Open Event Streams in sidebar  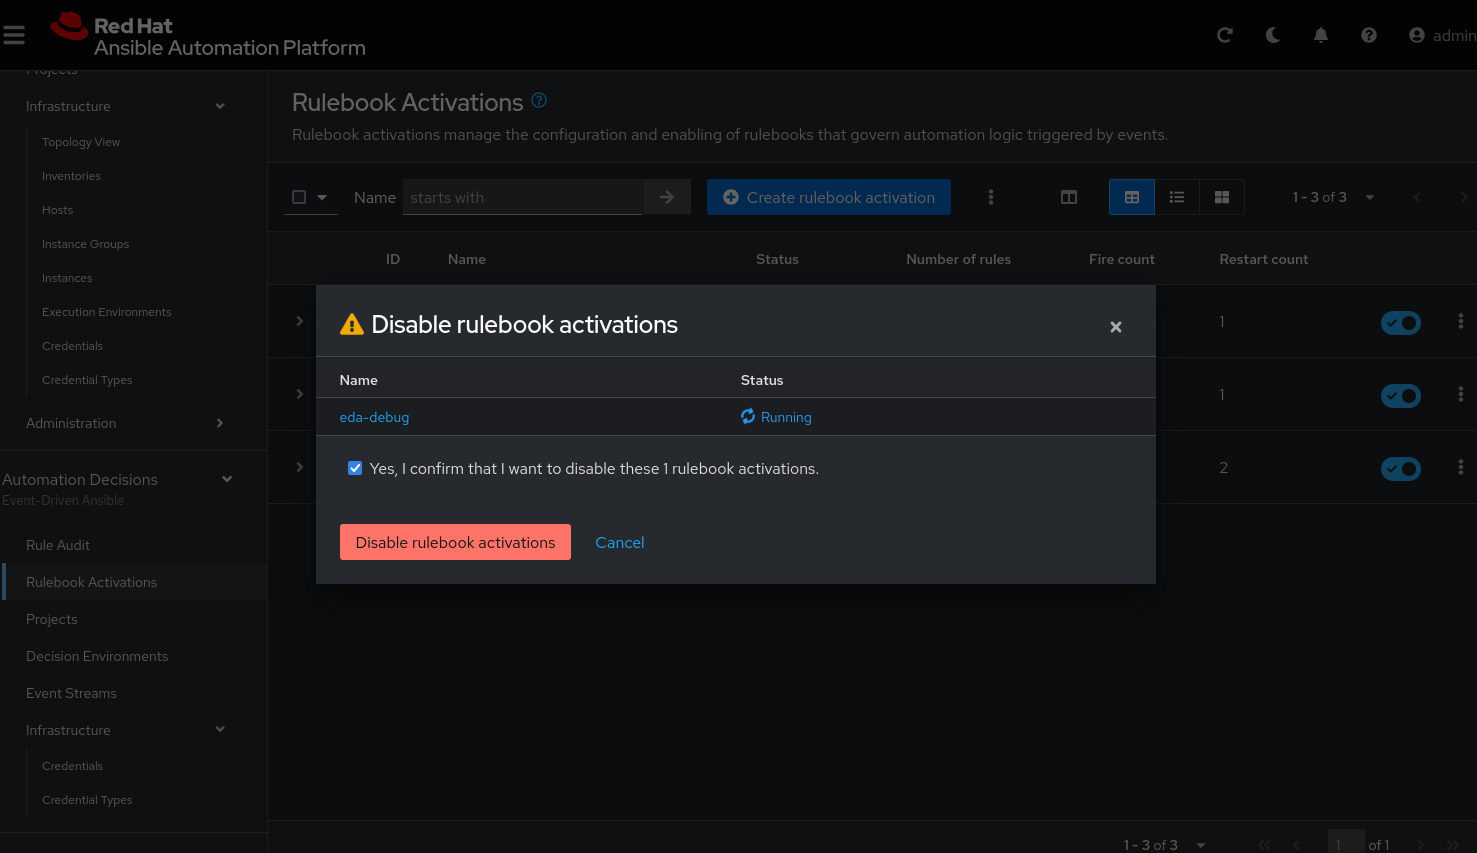tap(71, 693)
